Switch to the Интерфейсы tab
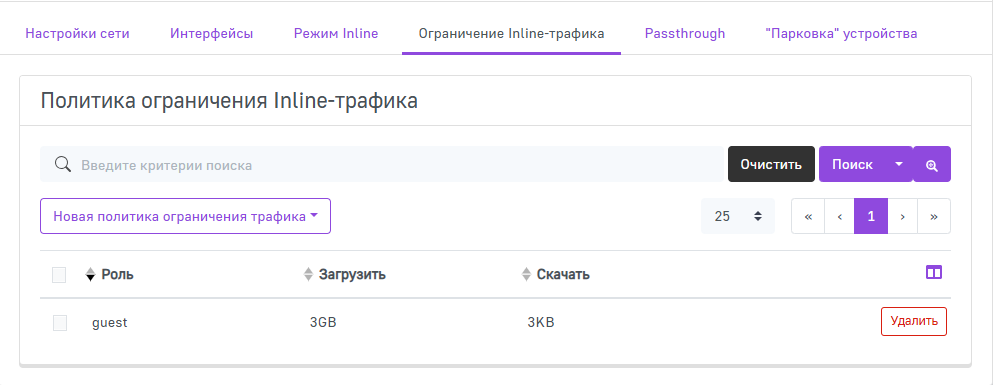Viewport: 993px width, 385px height. click(212, 34)
